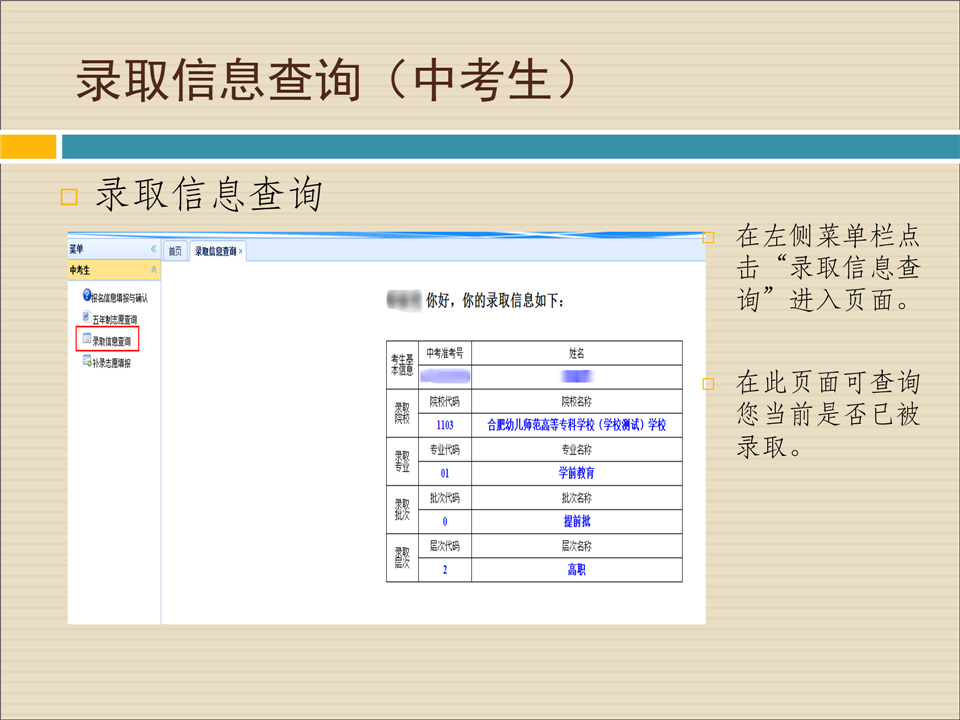960x720 pixels.
Task: Open 五年制志愿查询 in the sidebar
Action: click(x=115, y=319)
